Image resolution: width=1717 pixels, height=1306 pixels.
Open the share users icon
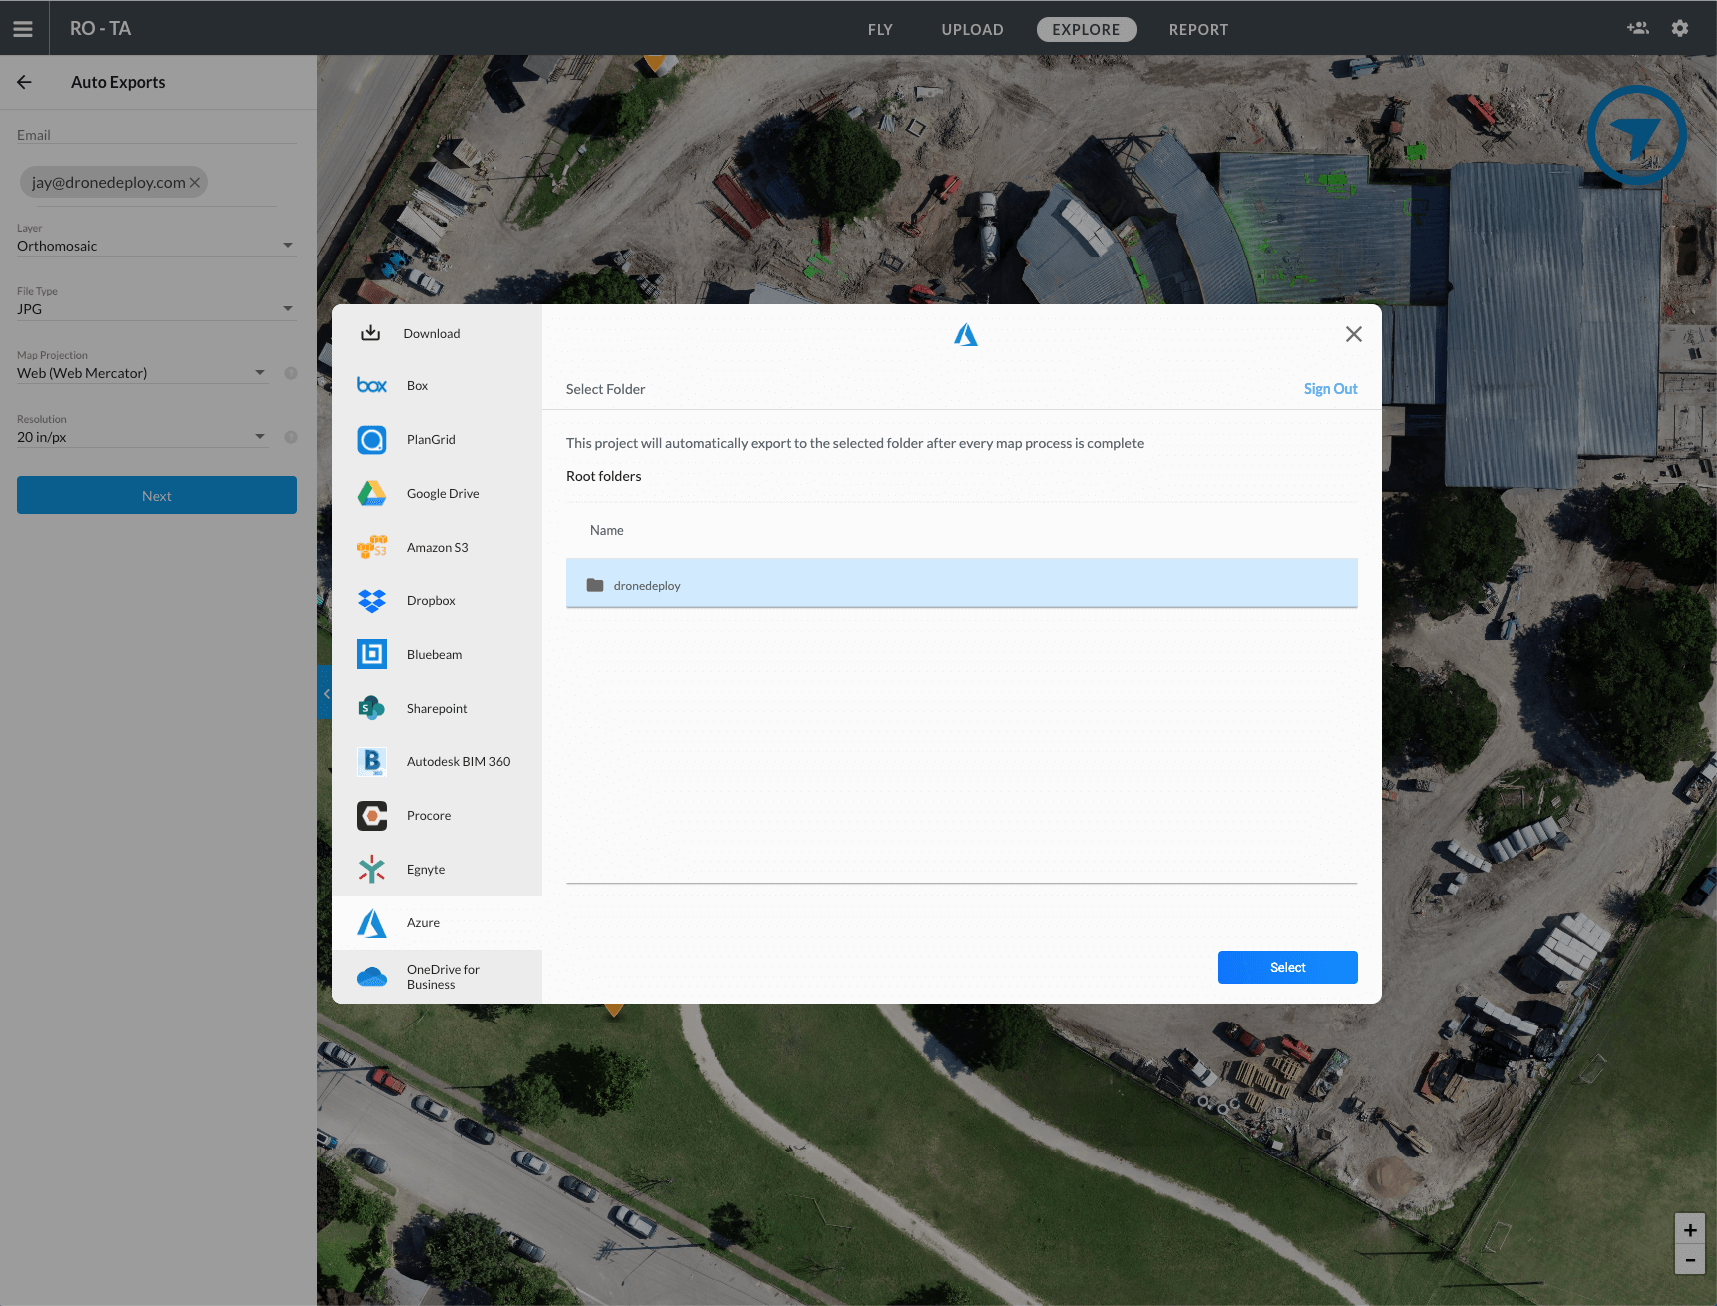[1637, 28]
